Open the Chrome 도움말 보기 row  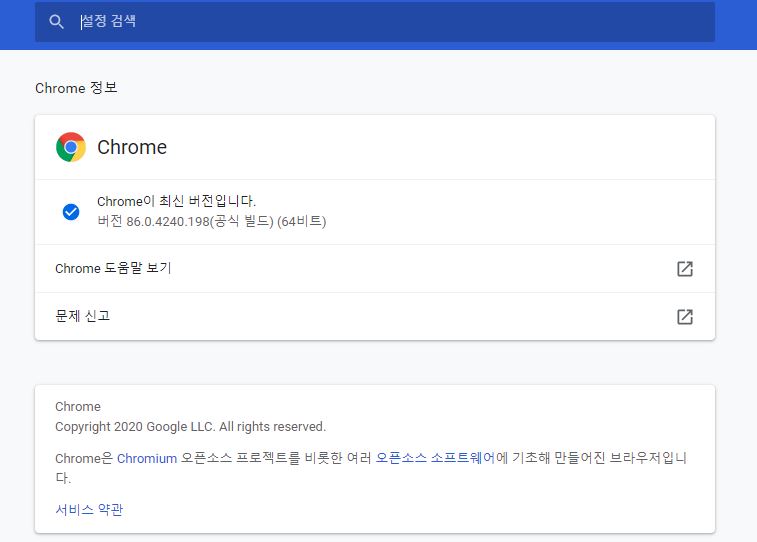pos(375,268)
